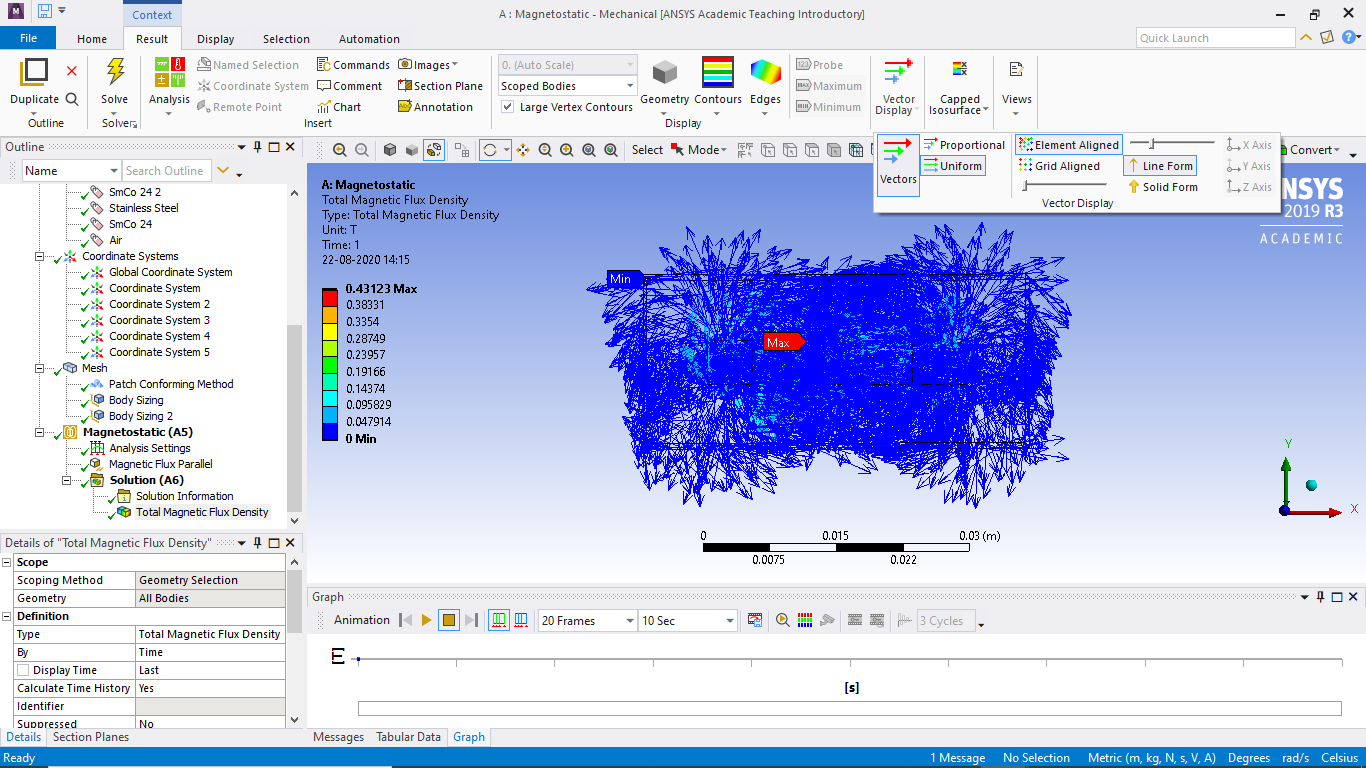Click the Solve lightning bolt icon
This screenshot has height=768, width=1366.
115,72
